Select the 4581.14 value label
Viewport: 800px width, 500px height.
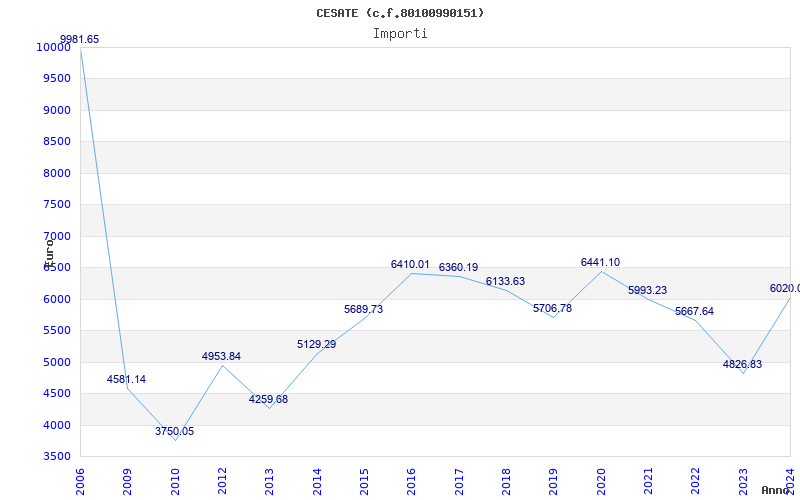(x=127, y=379)
